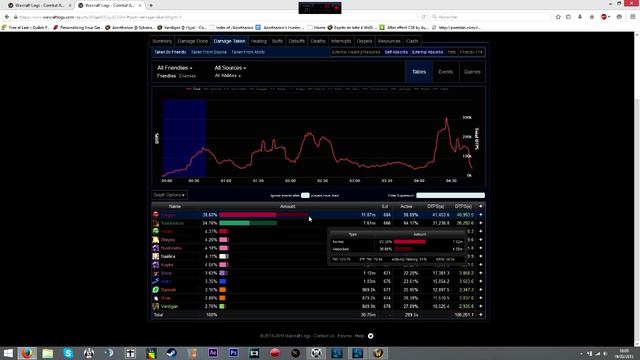
Task: Sort table by Name column header
Action: pos(175,207)
